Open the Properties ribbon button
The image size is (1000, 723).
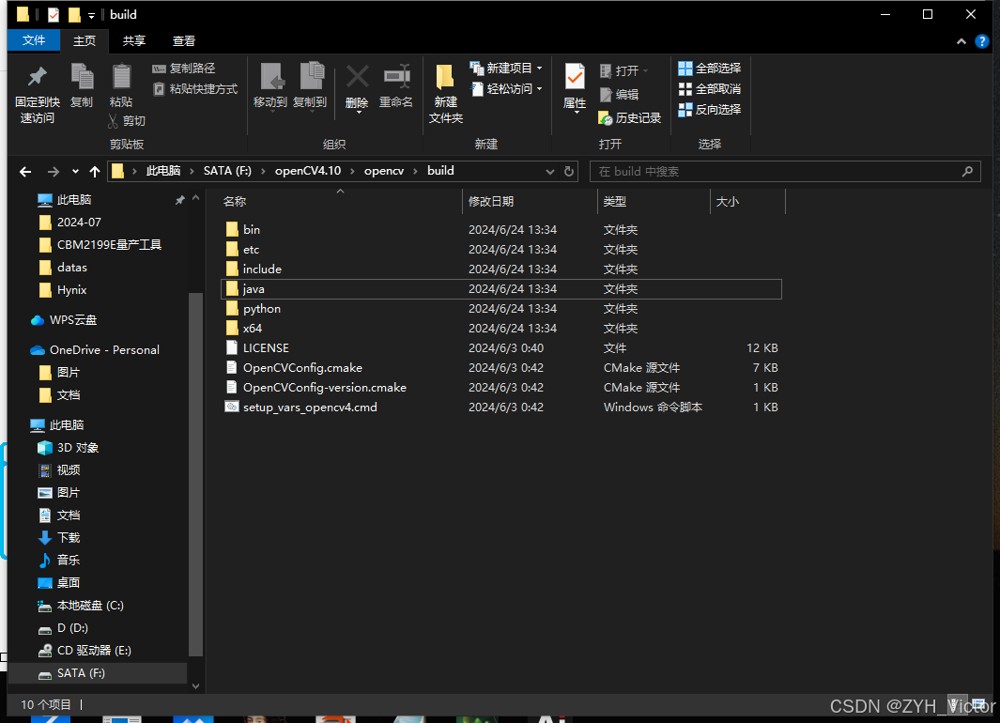pos(575,88)
